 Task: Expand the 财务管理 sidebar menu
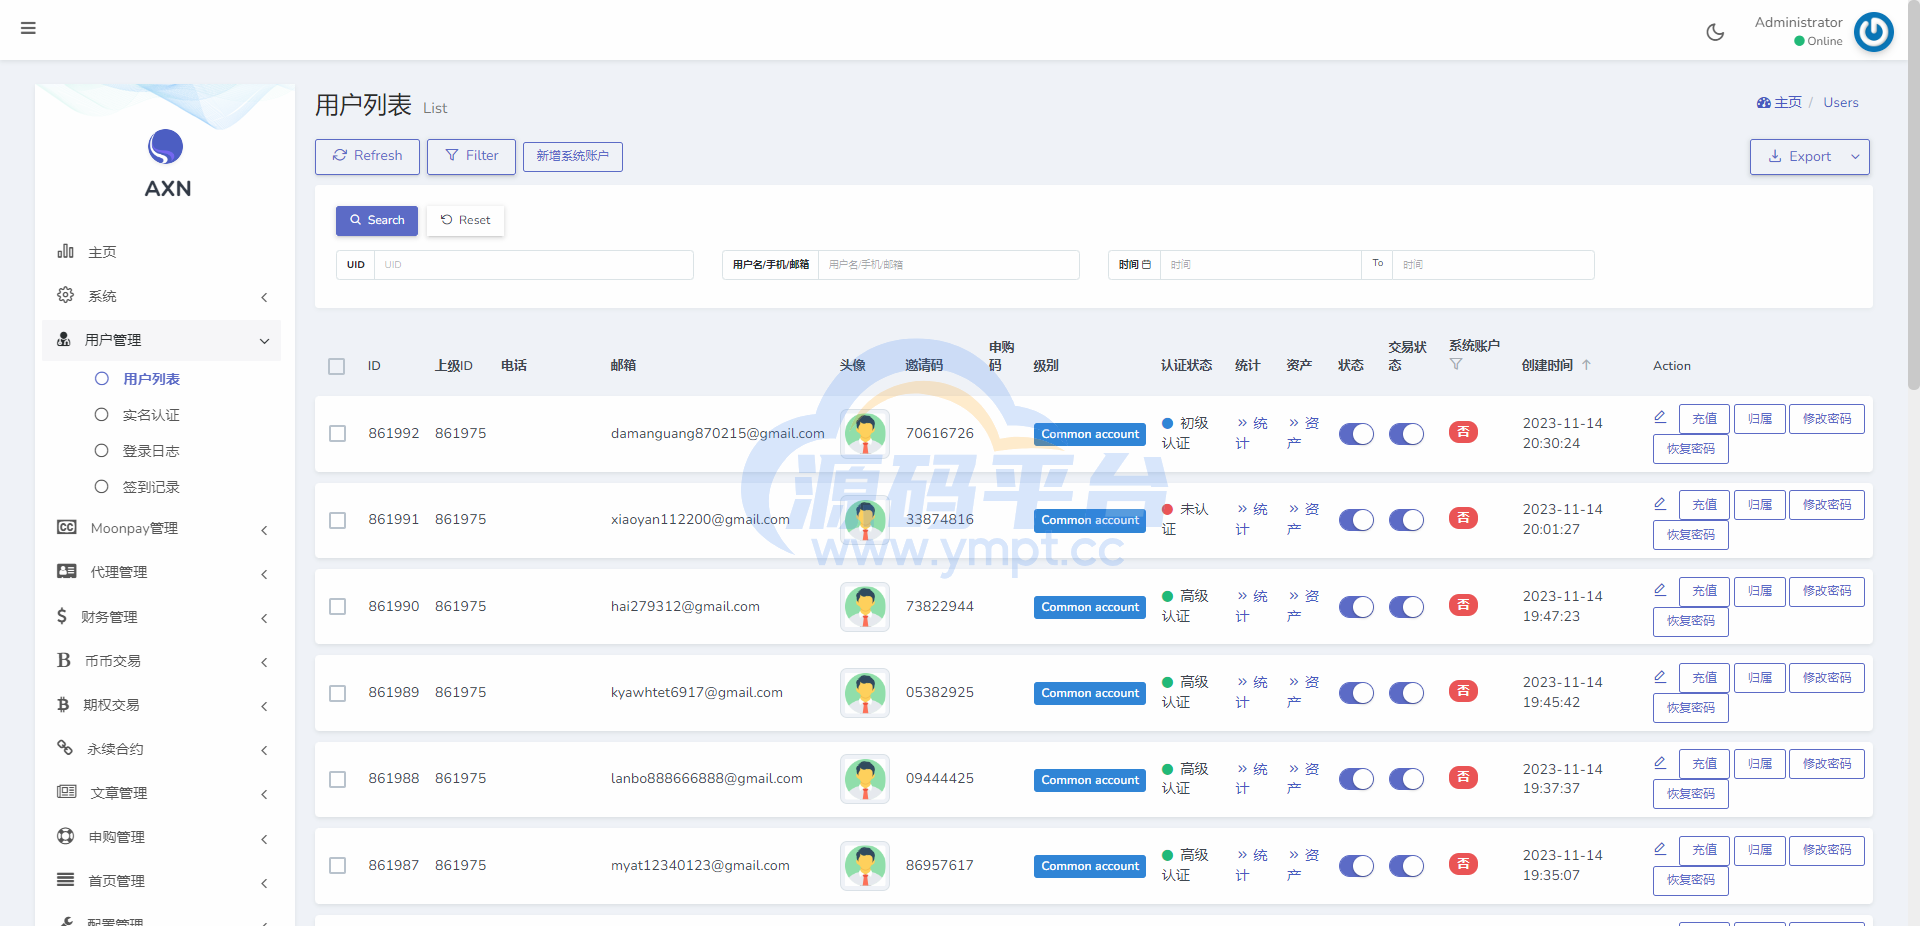click(161, 617)
